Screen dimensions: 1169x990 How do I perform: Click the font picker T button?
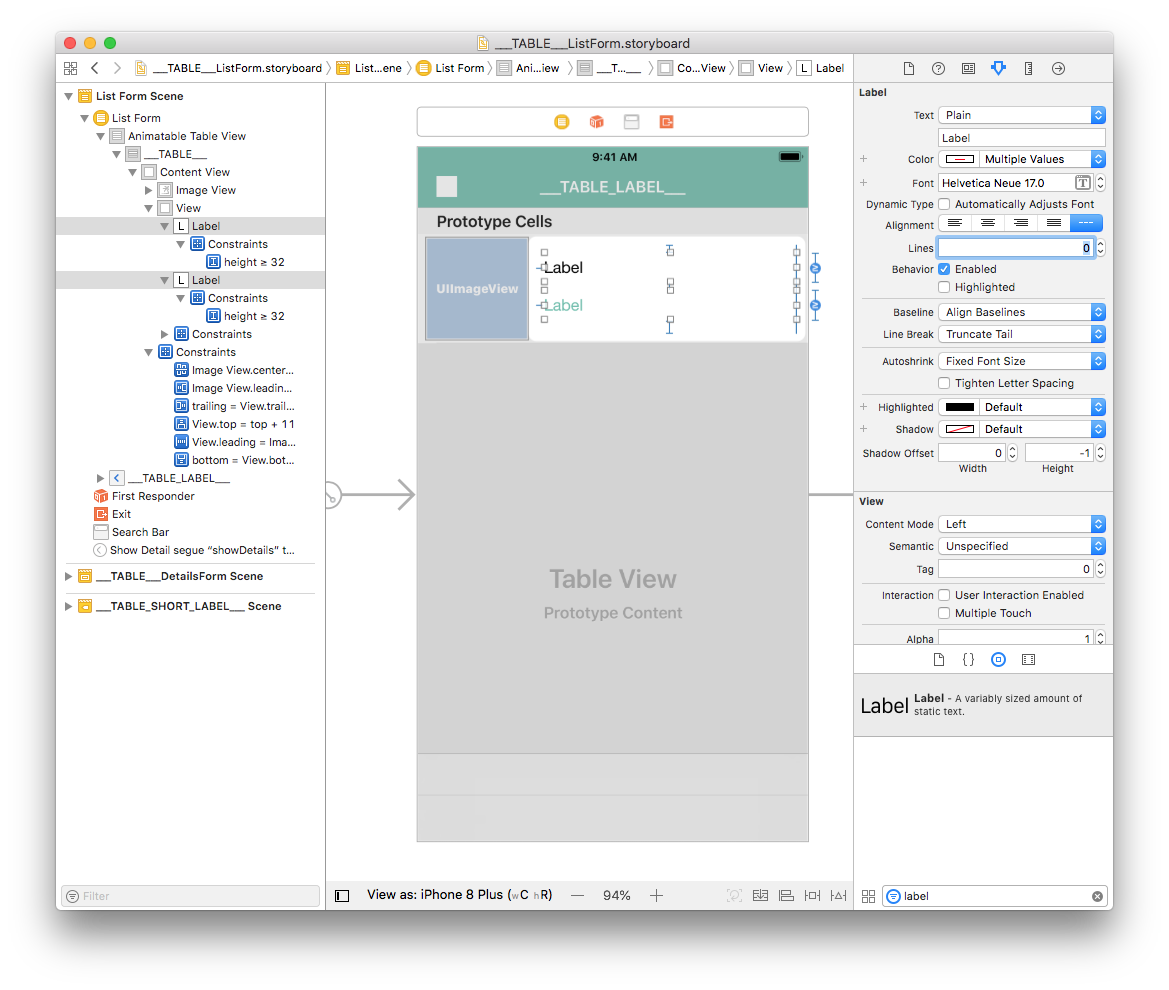point(1083,183)
